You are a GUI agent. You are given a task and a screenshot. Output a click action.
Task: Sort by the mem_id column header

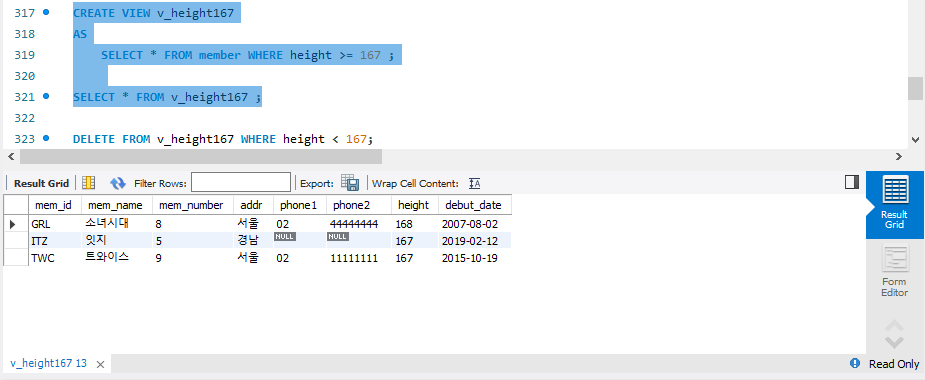(x=53, y=205)
